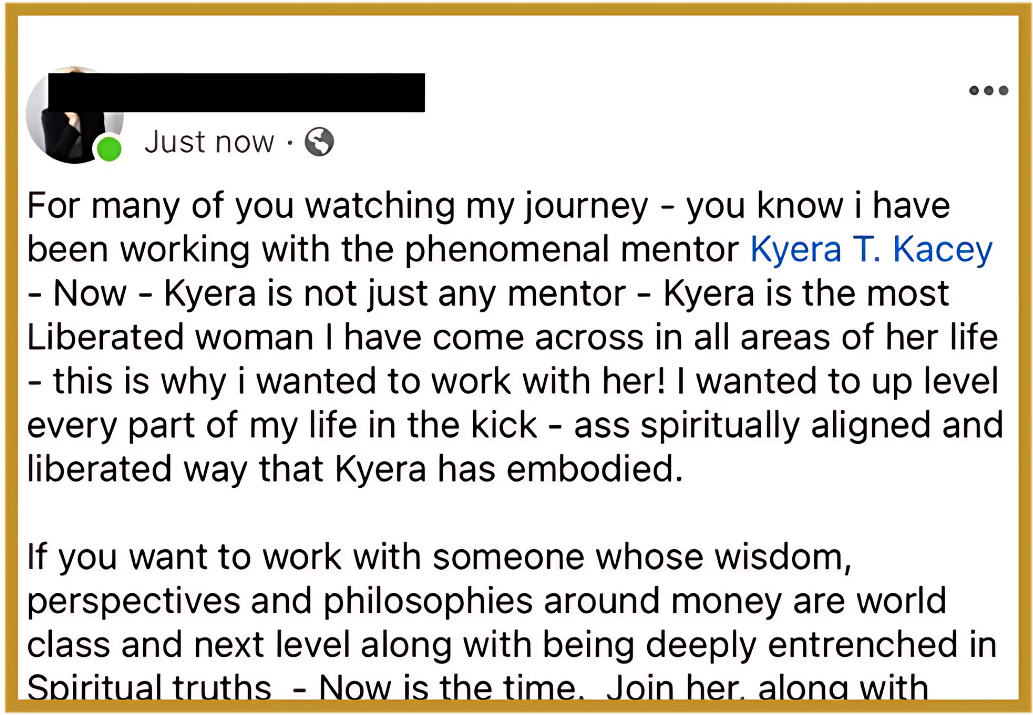Open the three-dot post options menu
This screenshot has width=1033, height=715.
click(988, 91)
